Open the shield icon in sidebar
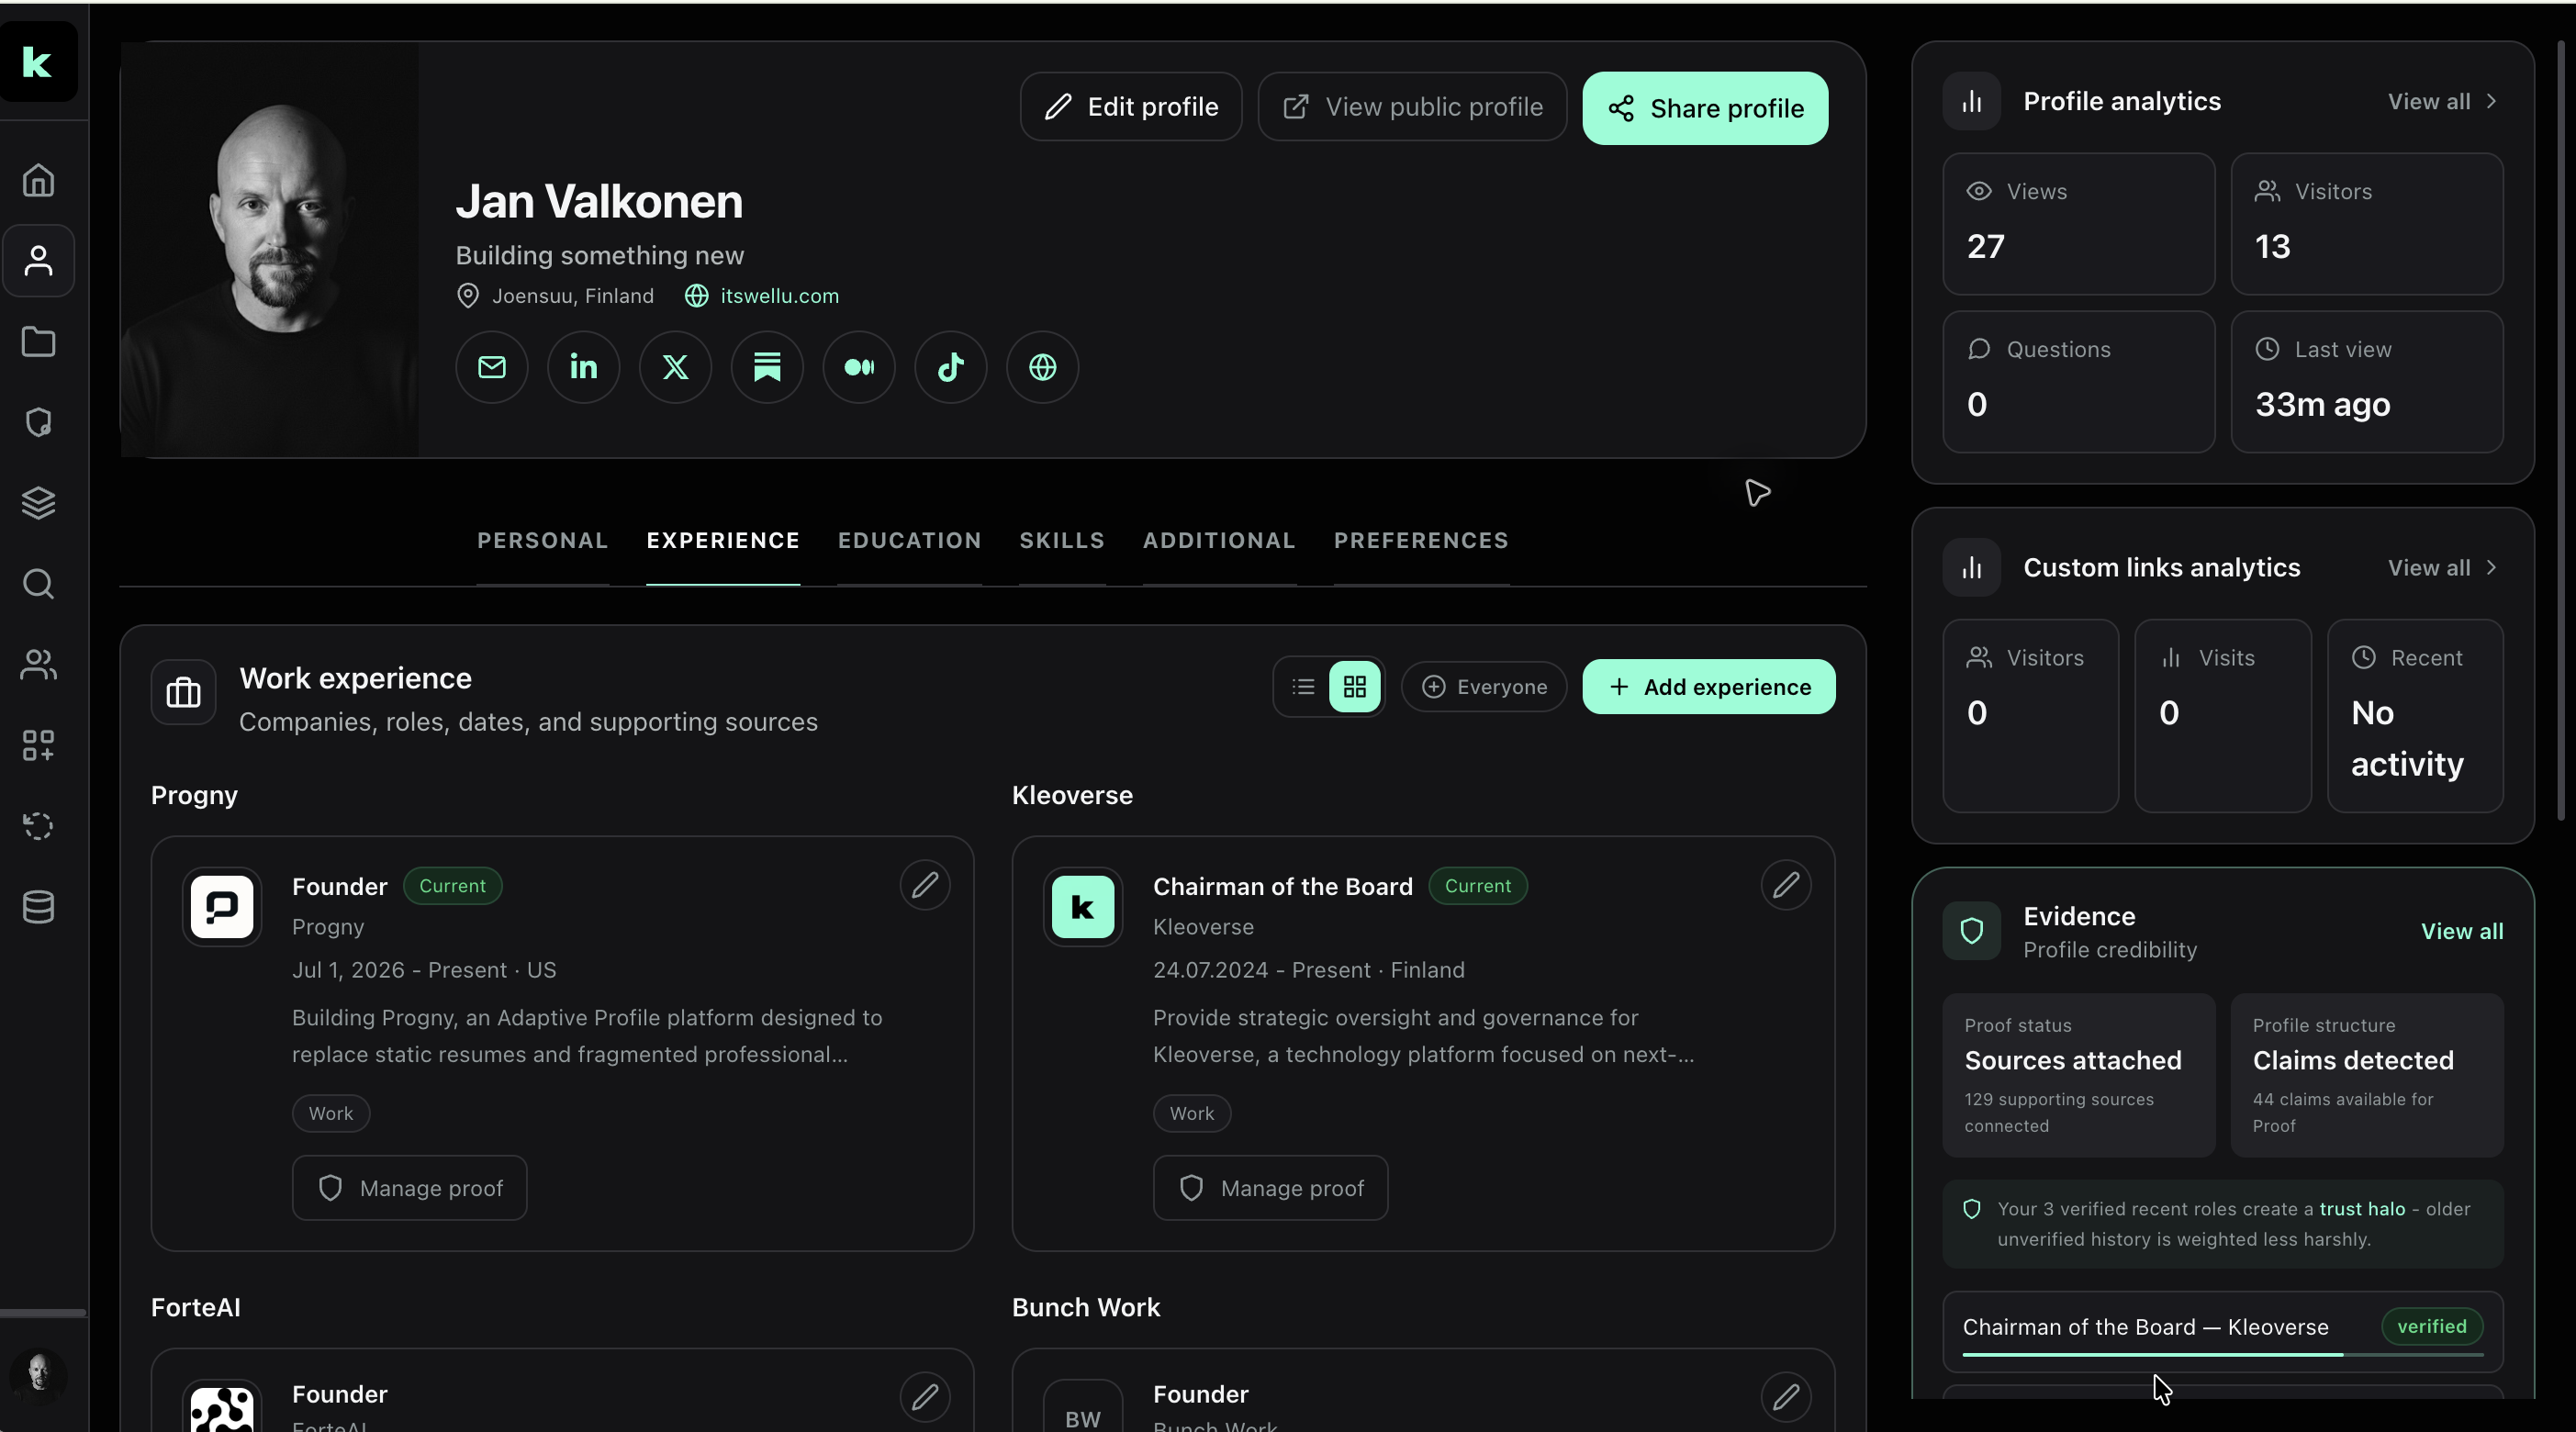Screen dimensions: 2576x1432 click(x=38, y=422)
